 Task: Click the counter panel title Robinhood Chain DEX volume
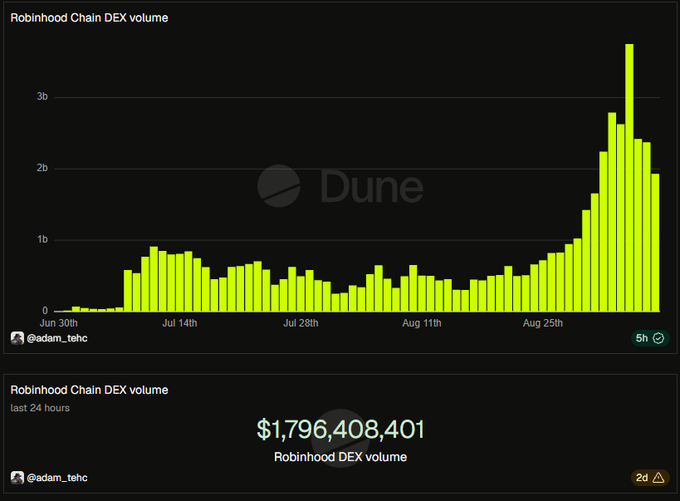tap(89, 390)
